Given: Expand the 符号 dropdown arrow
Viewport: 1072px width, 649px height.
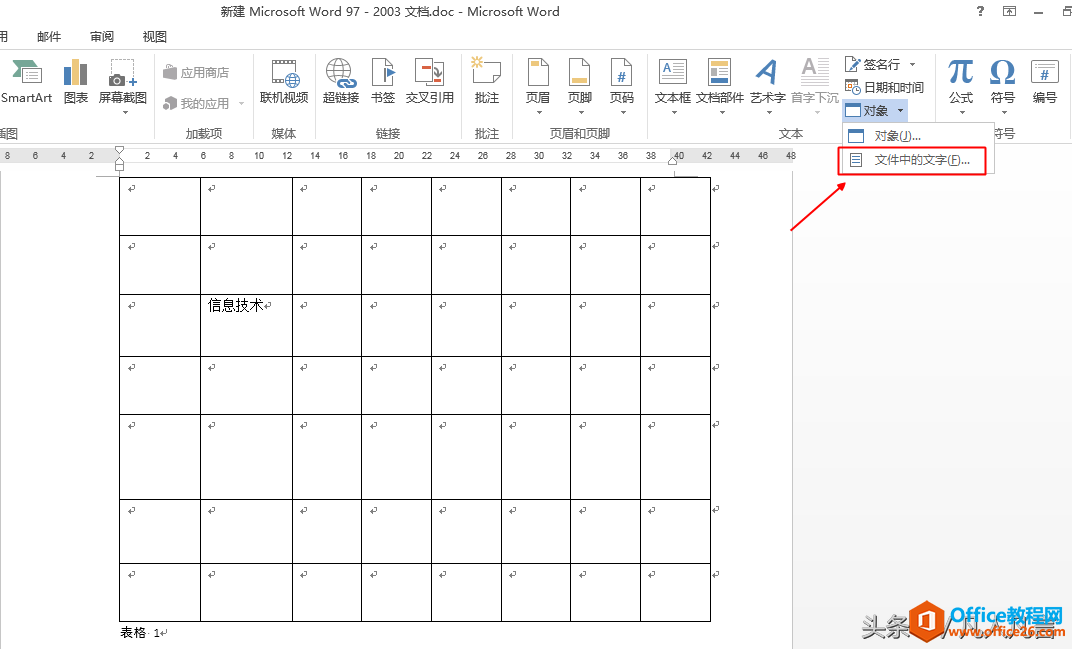Looking at the screenshot, I should pos(1004,112).
